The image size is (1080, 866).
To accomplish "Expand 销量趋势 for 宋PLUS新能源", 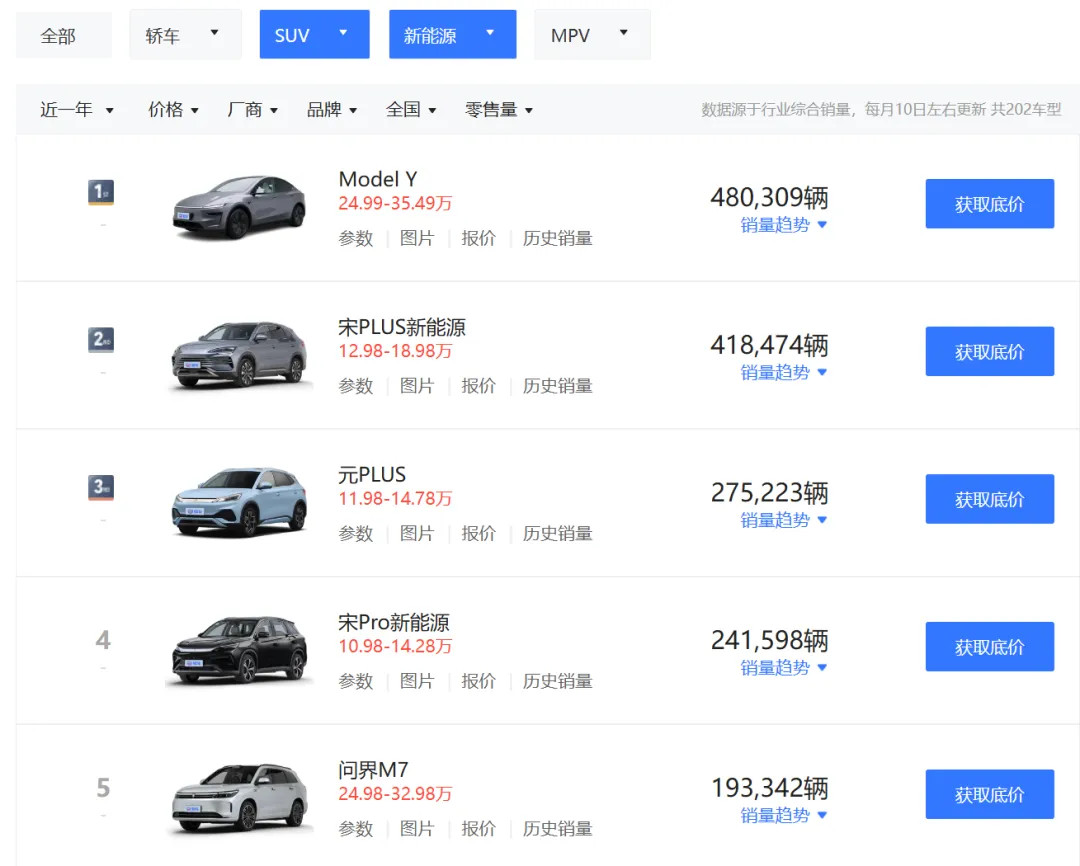I will (783, 372).
